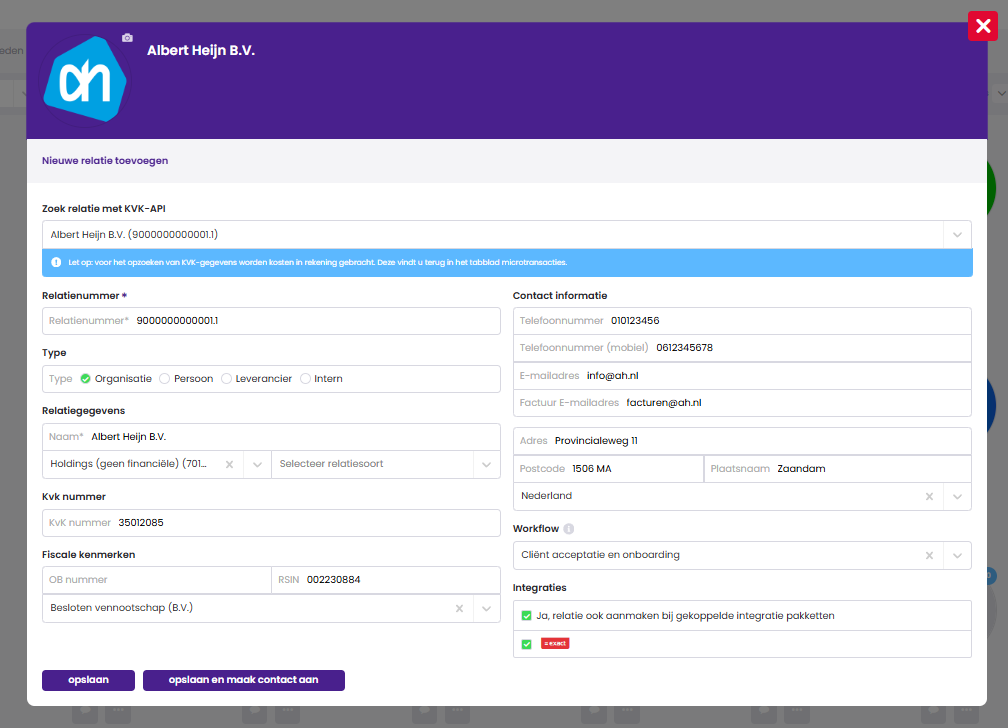Viewport: 1008px width, 728px height.
Task: Click the camera icon to change logo
Action: (127, 38)
